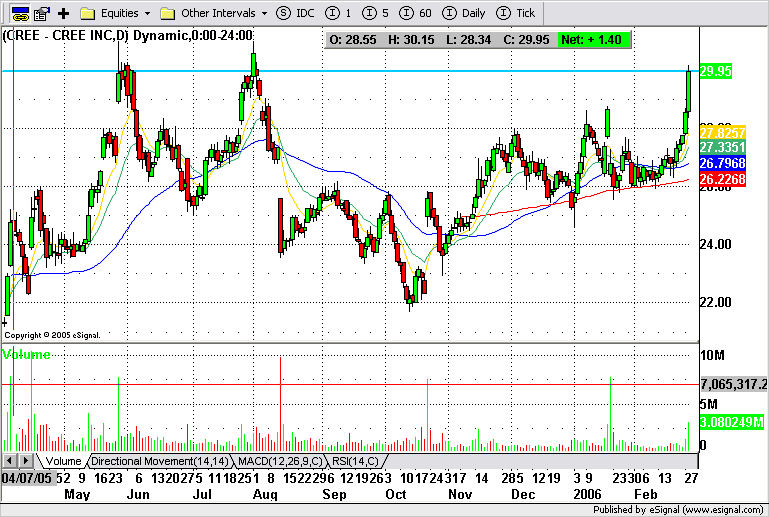The image size is (769, 517).
Task: Click the symbol link icon in toolbar
Action: [20, 13]
